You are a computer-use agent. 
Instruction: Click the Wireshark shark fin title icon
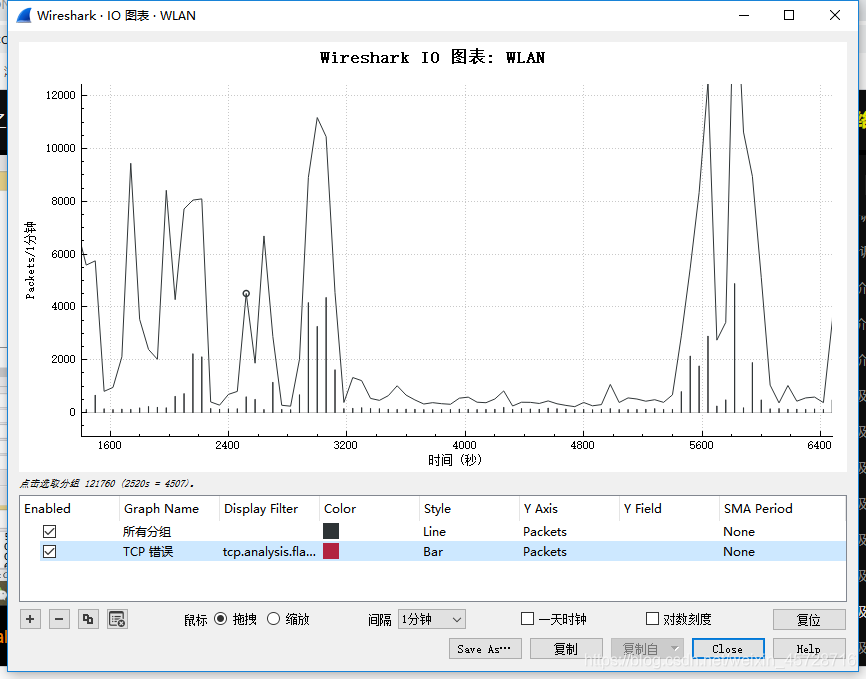coord(24,15)
